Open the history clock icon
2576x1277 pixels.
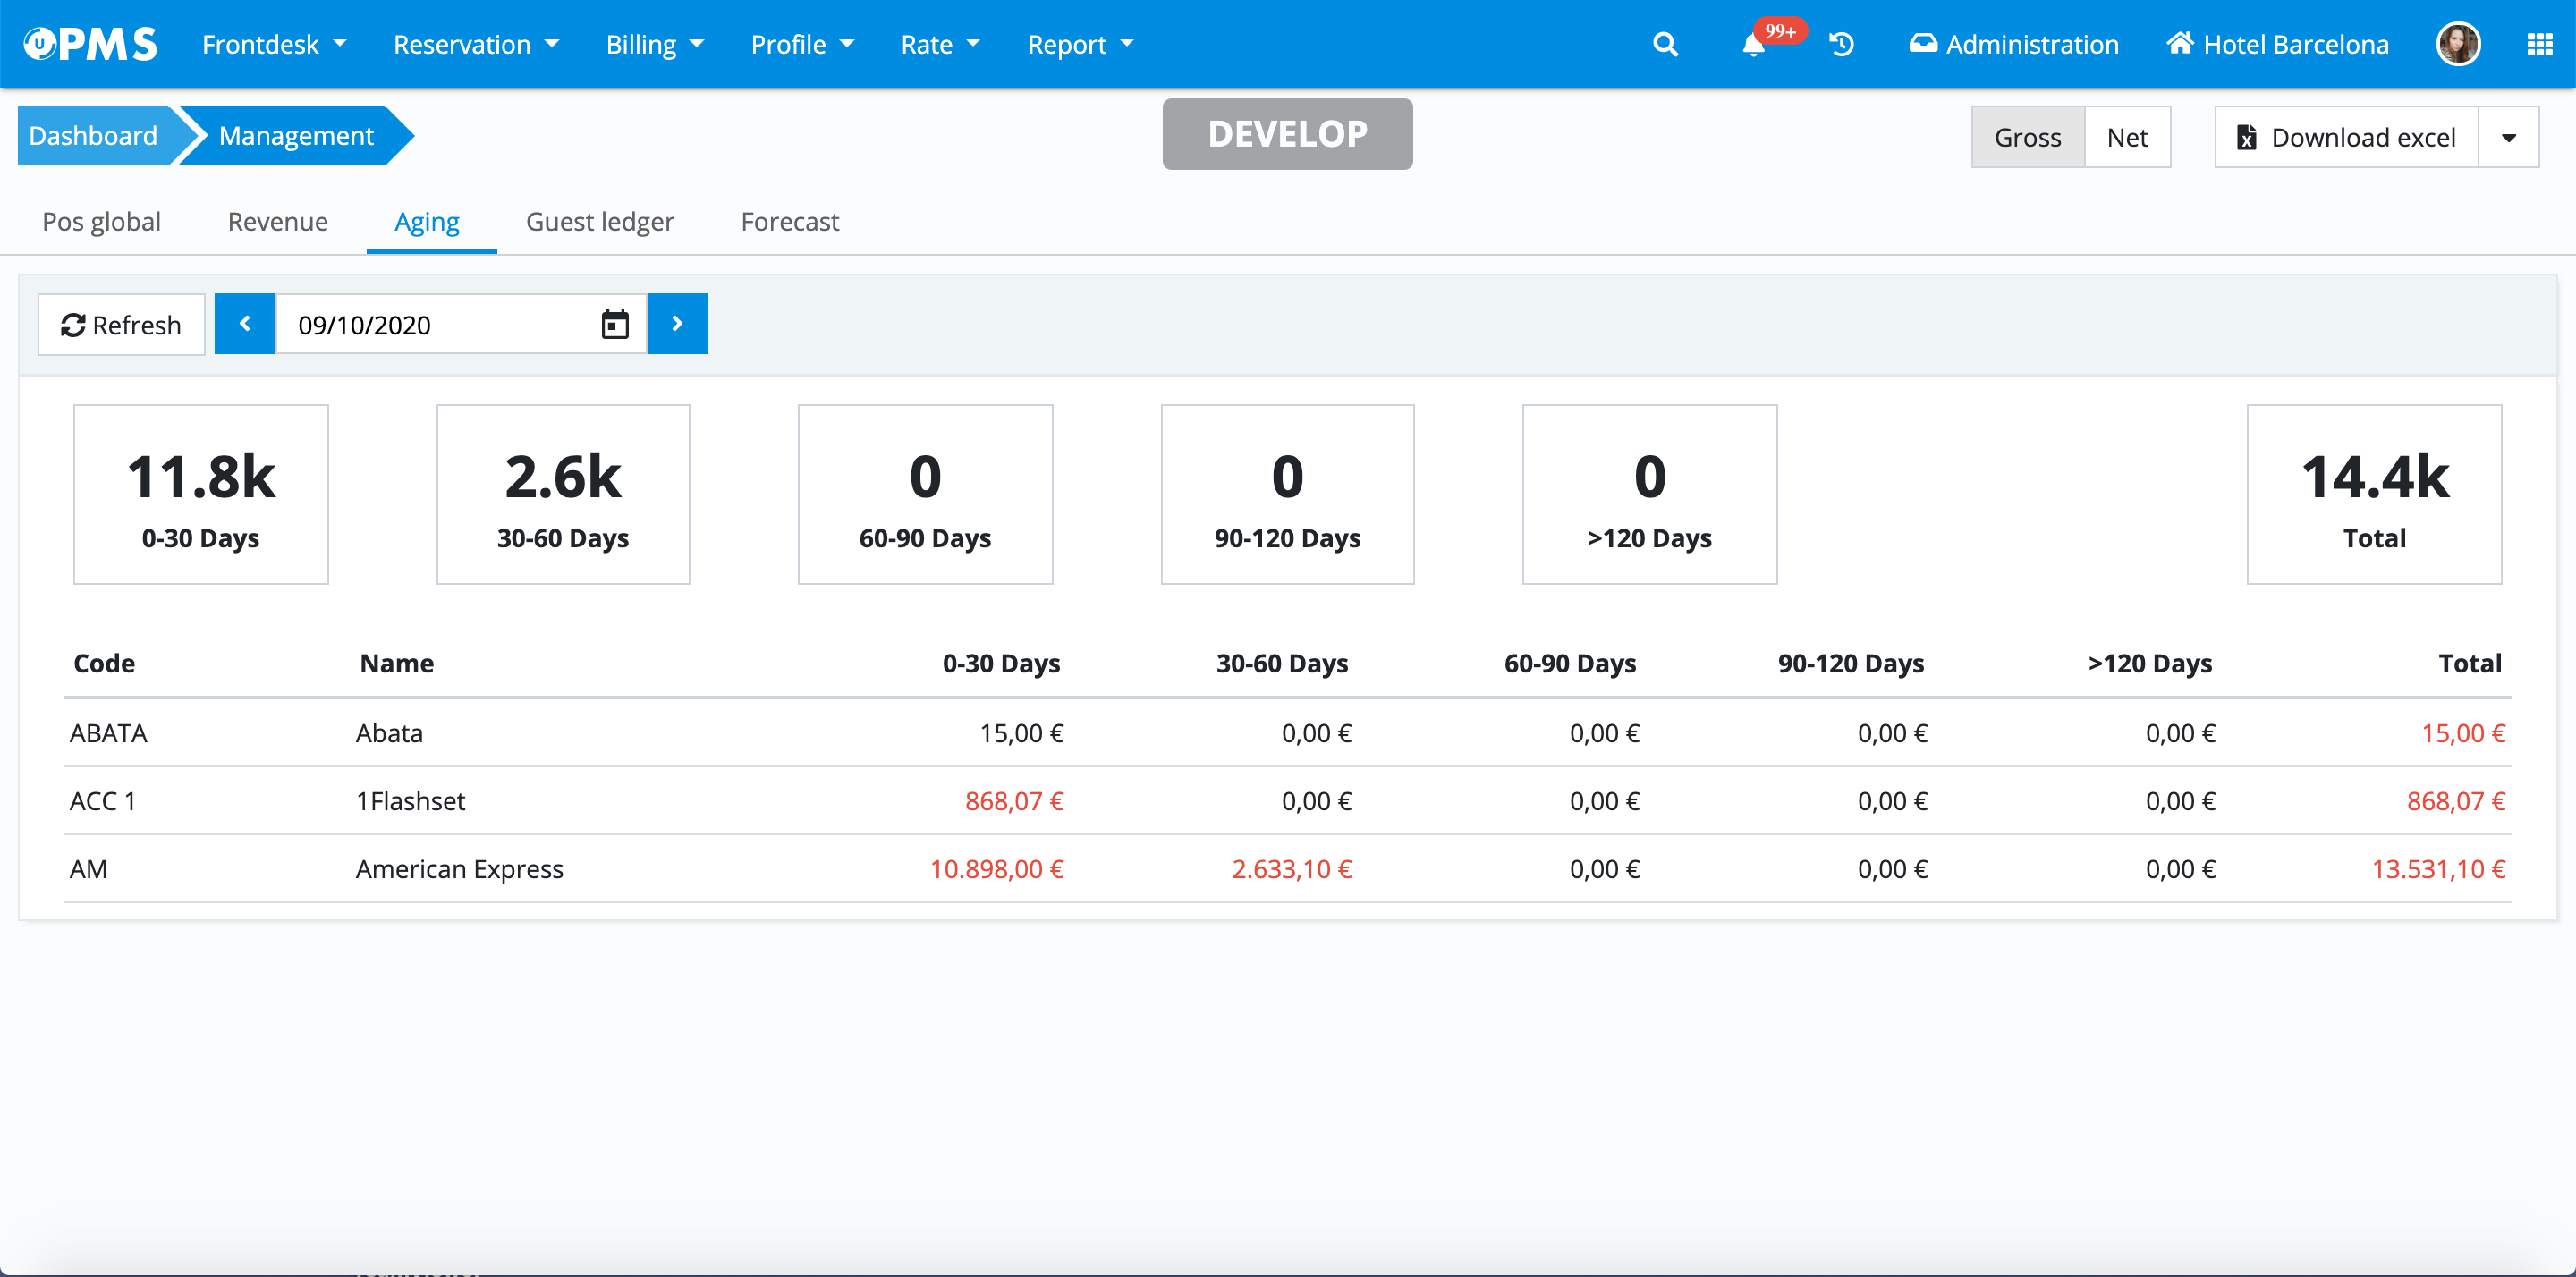coord(1841,45)
